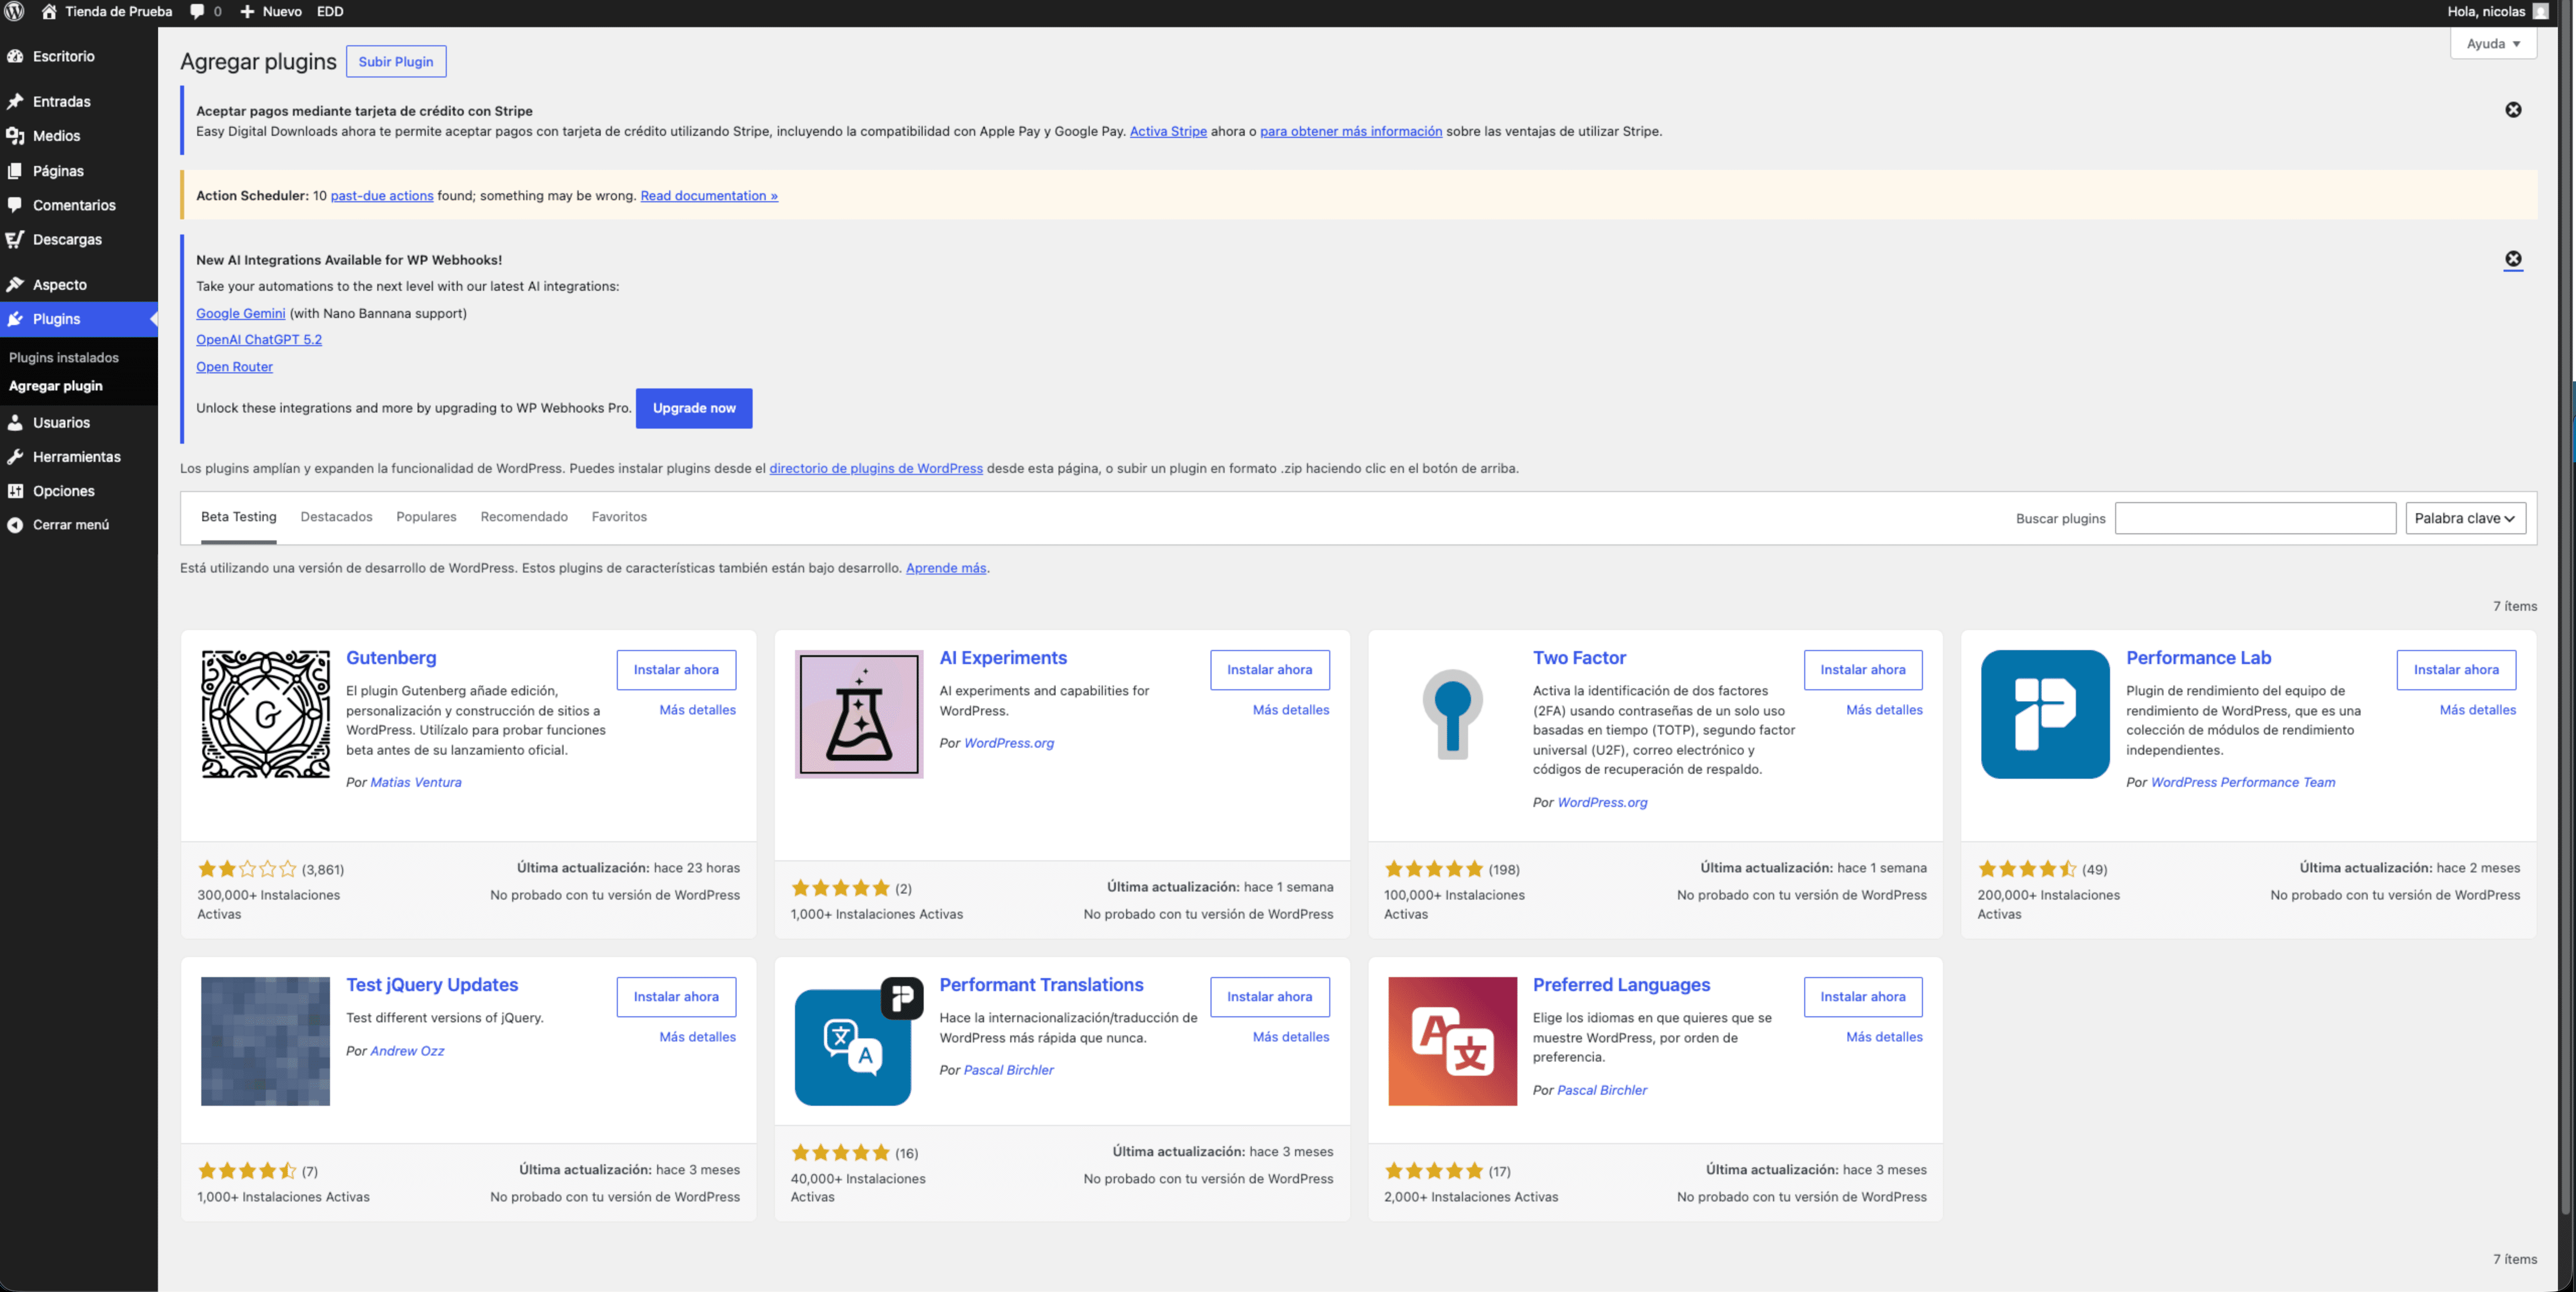This screenshot has width=2576, height=1292.
Task: Click the Medios media library icon
Action: point(16,135)
